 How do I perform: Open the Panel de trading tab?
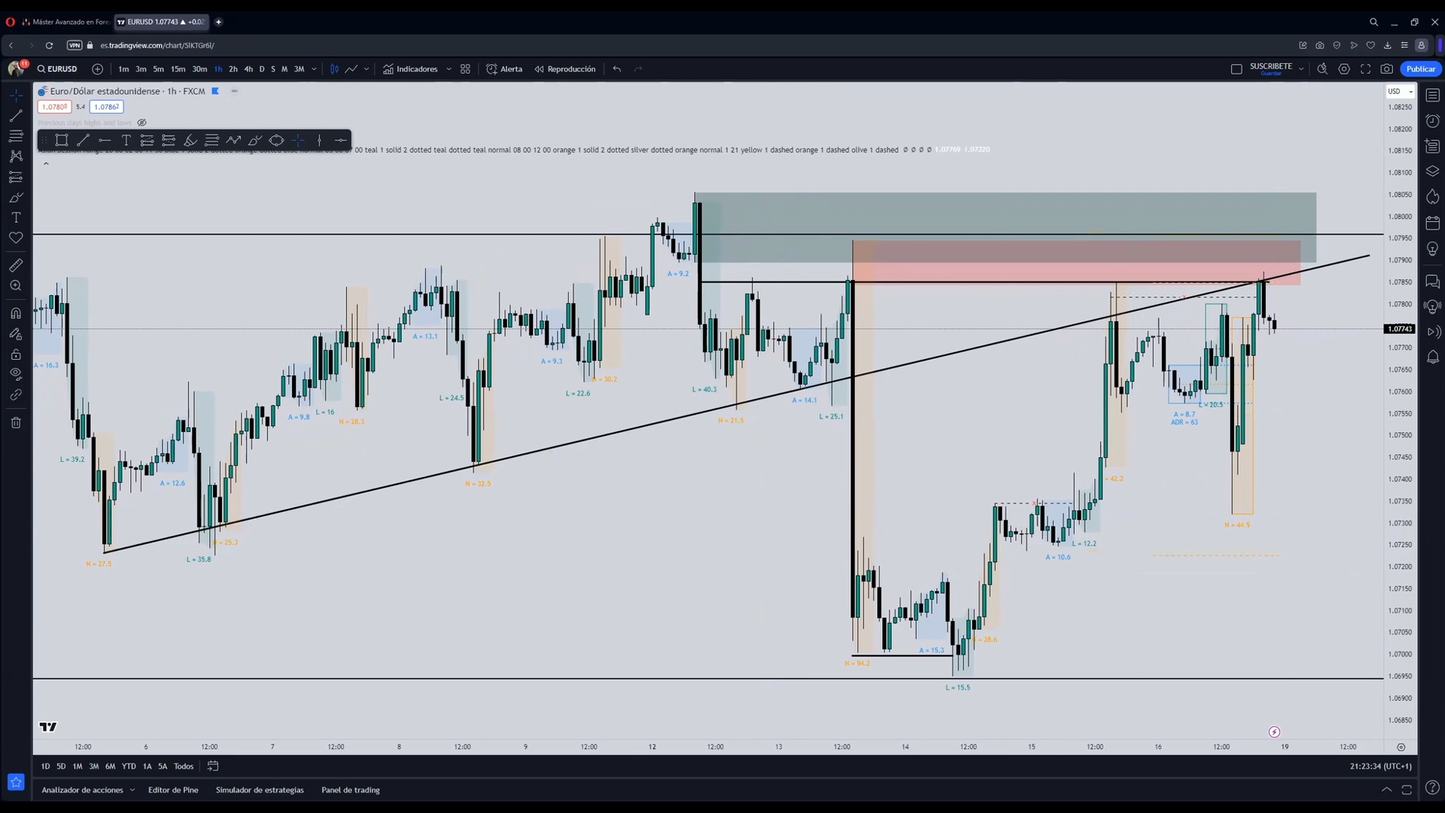(x=350, y=790)
